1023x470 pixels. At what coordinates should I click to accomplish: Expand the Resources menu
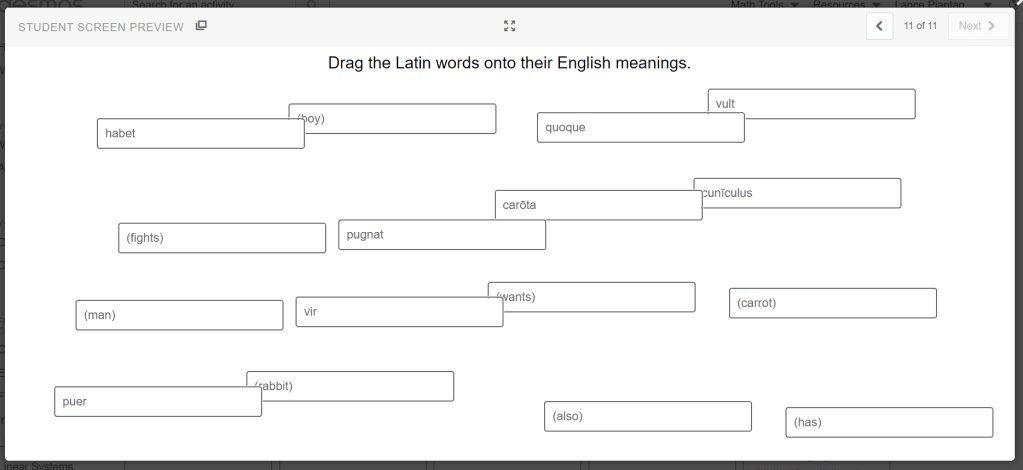click(x=846, y=5)
